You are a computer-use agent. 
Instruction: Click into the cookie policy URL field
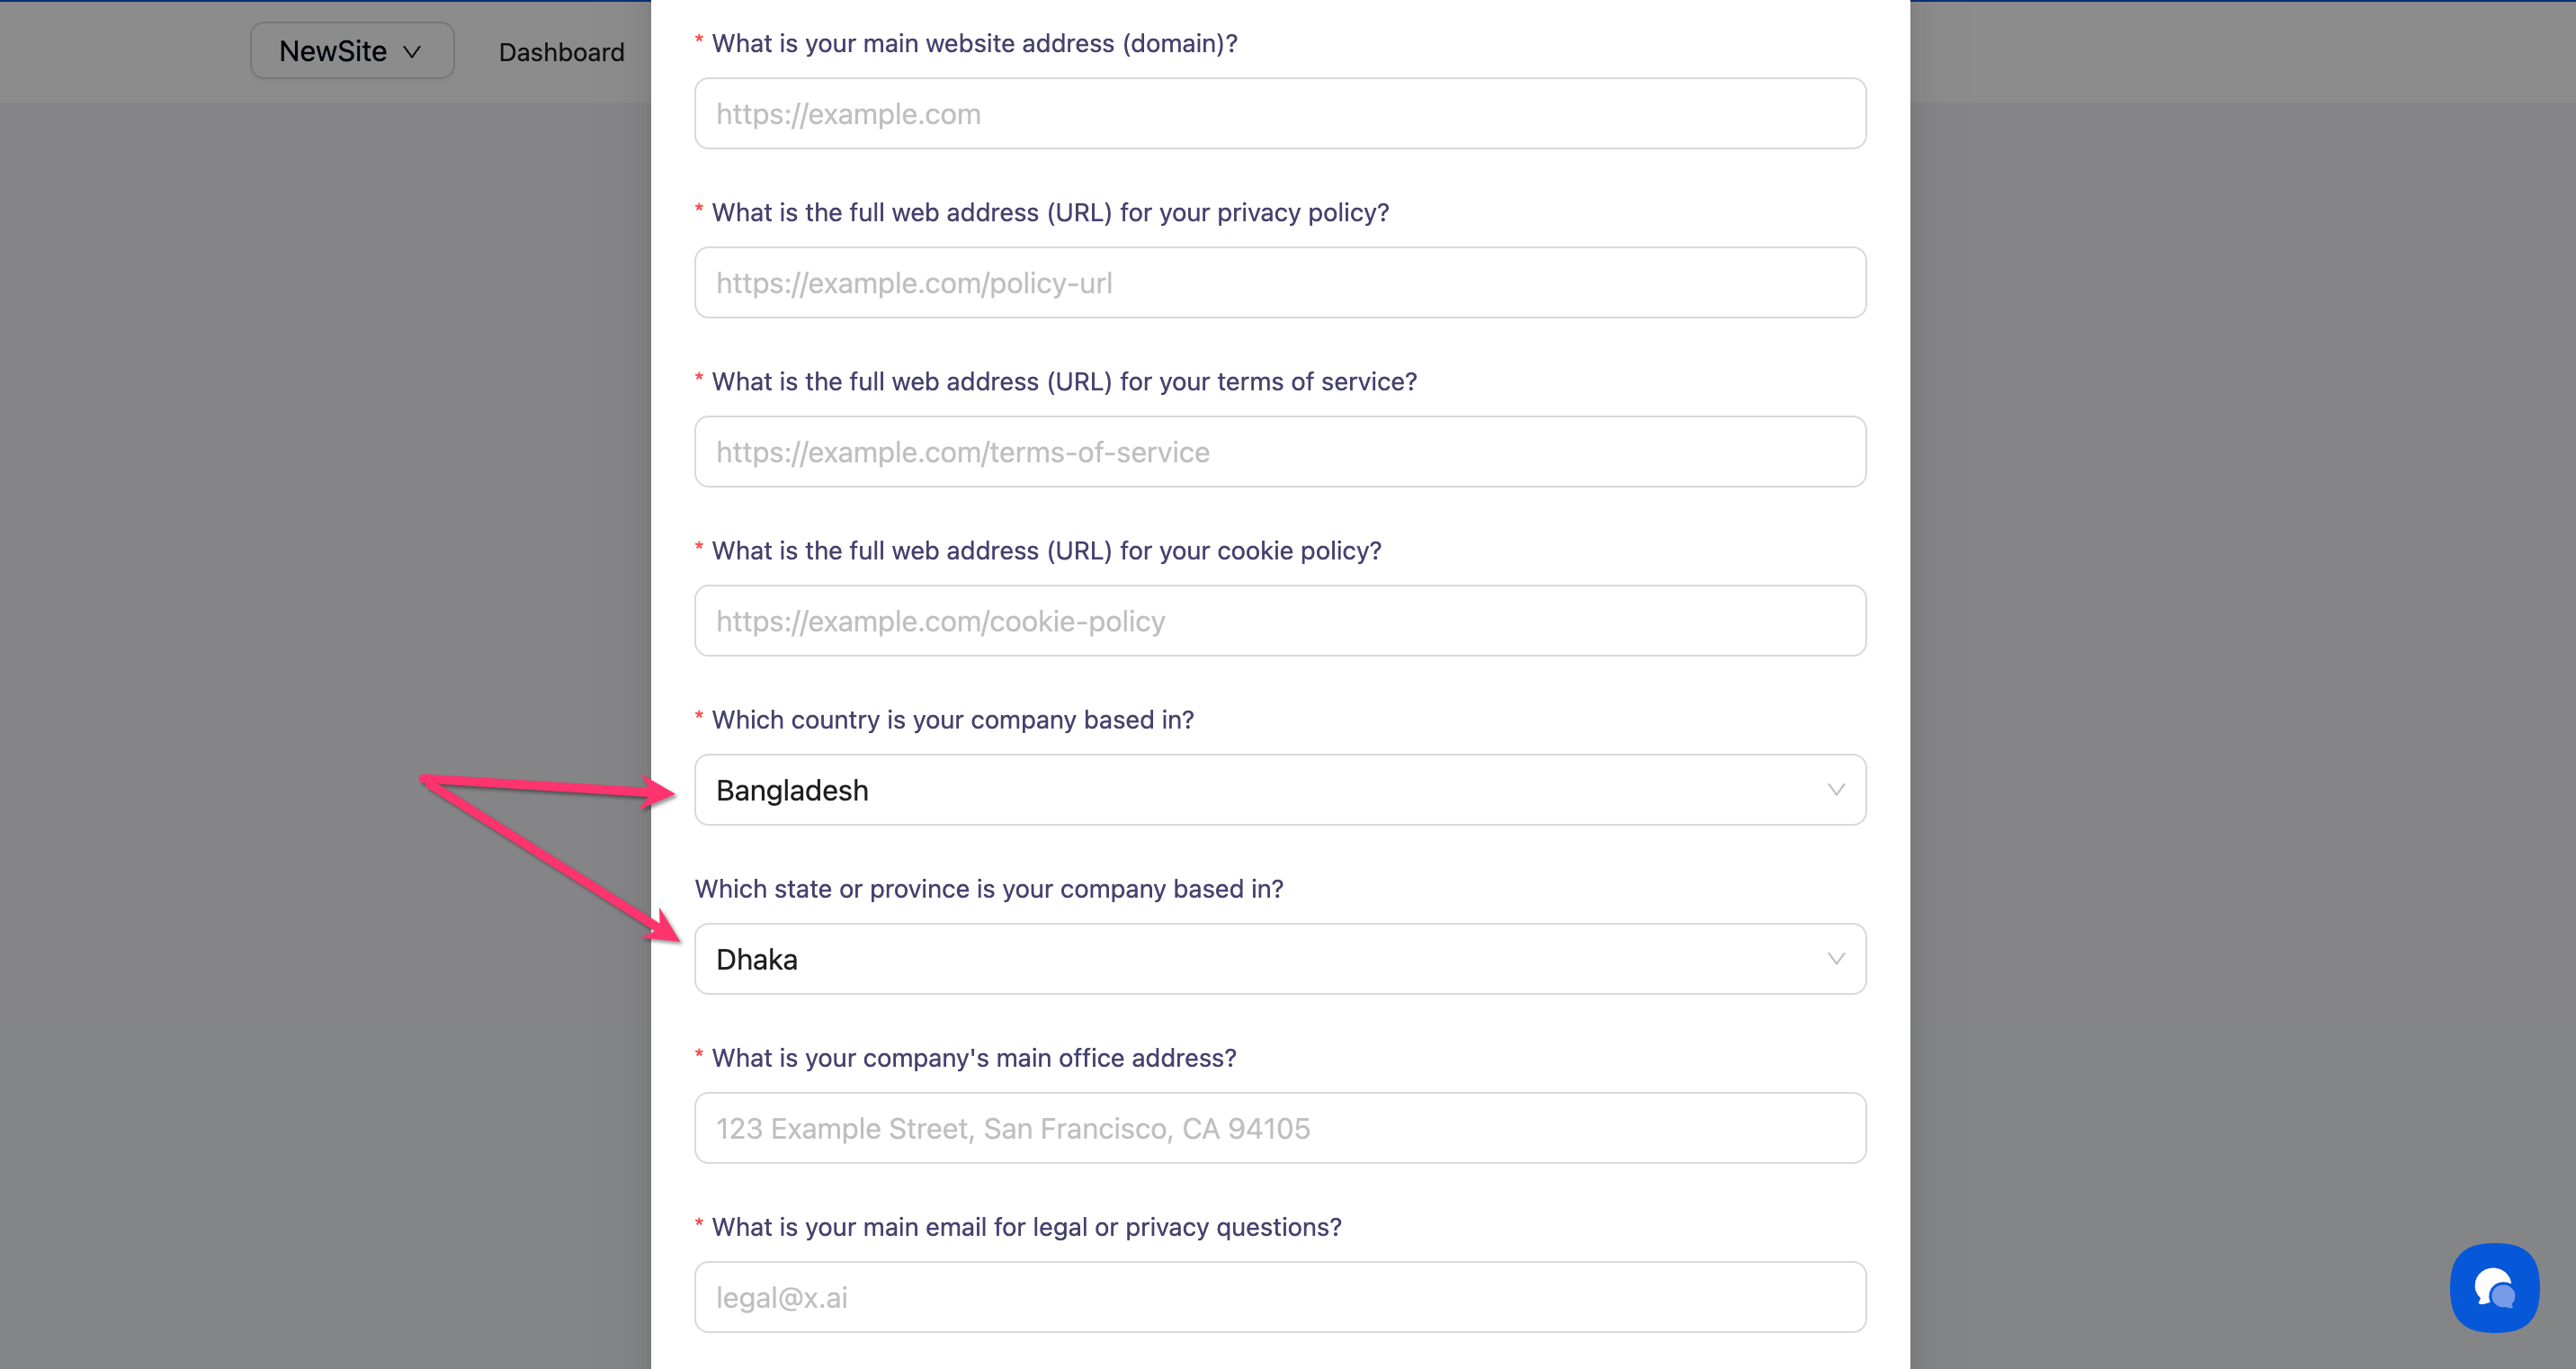pyautogui.click(x=1279, y=621)
